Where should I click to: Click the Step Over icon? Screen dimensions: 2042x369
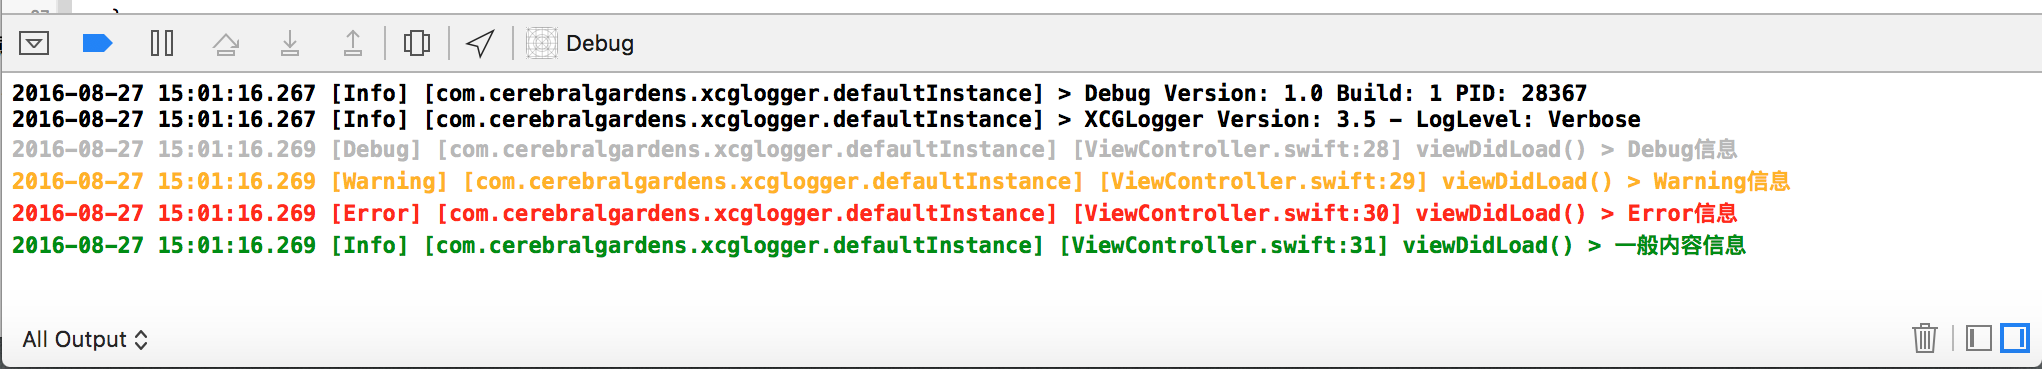(x=226, y=43)
